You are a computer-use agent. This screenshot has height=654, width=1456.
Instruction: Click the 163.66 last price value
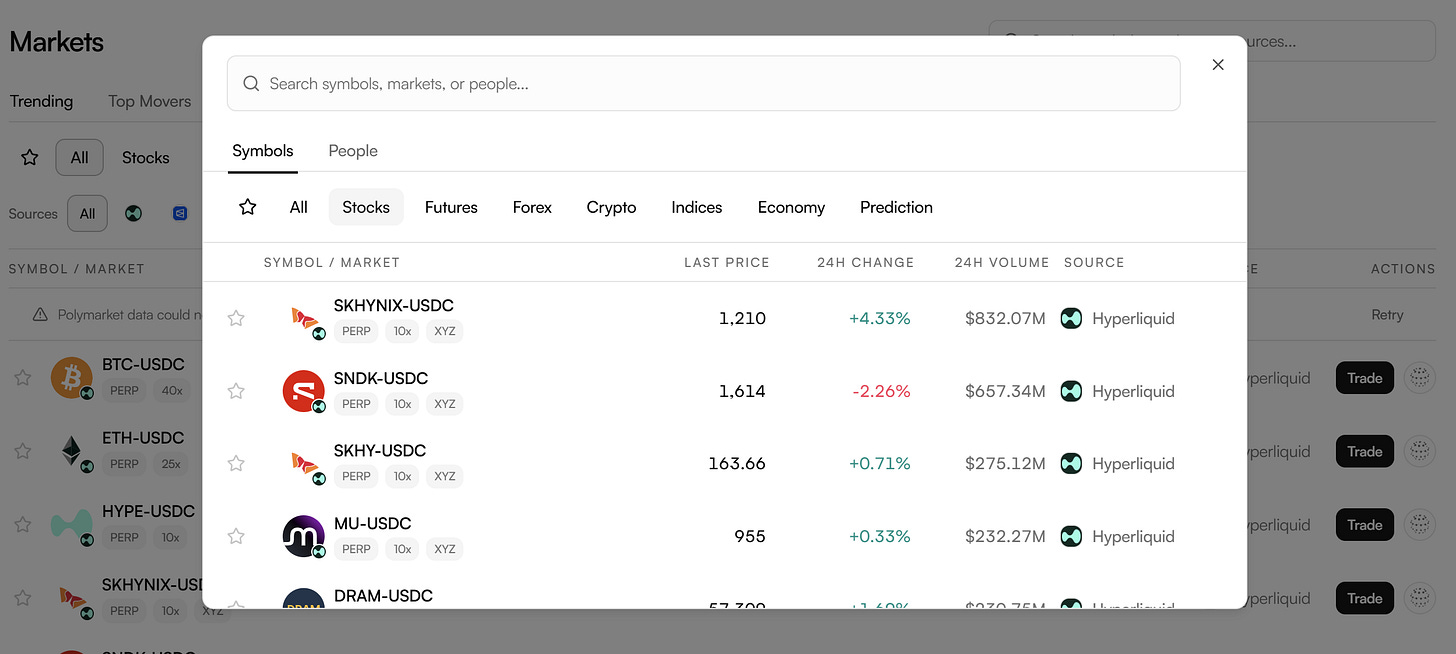(736, 463)
